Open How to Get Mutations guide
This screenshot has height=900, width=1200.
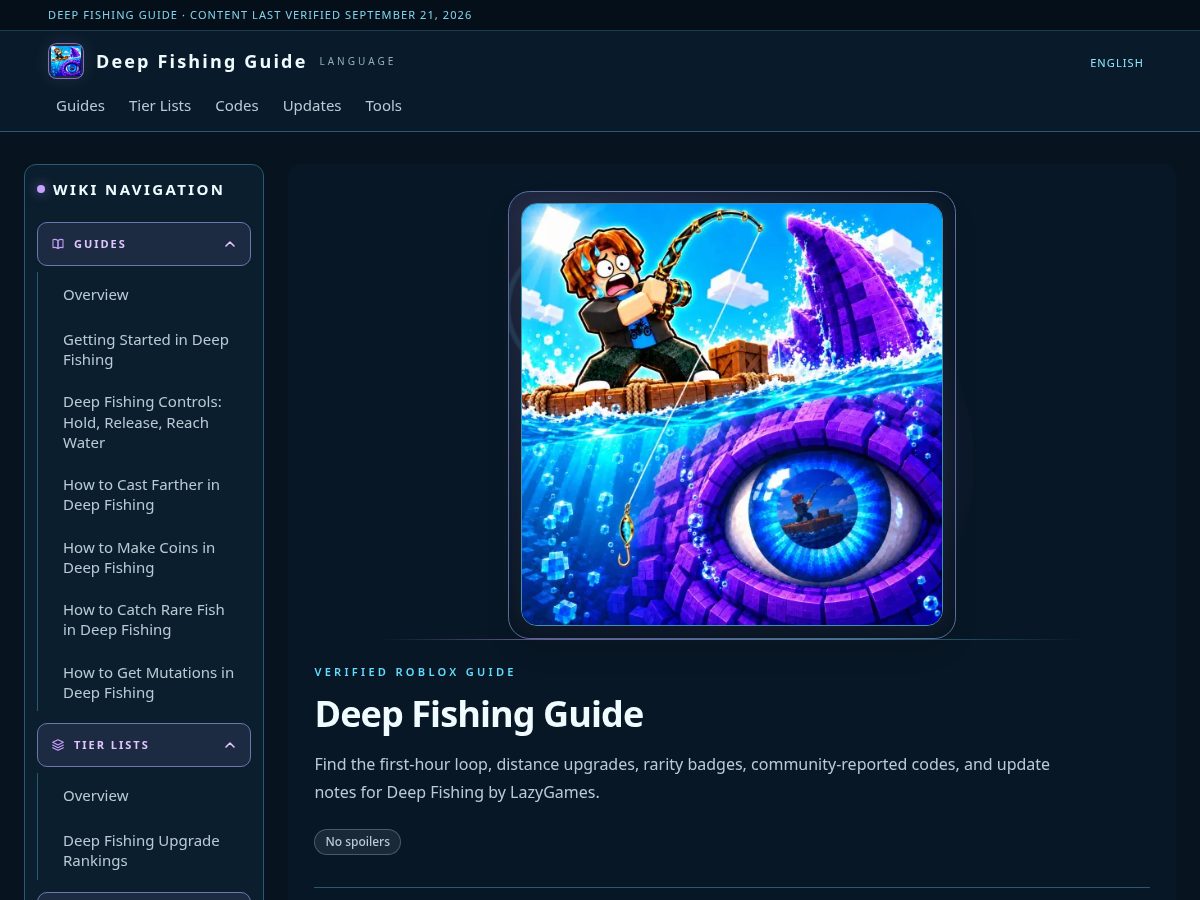pos(148,683)
